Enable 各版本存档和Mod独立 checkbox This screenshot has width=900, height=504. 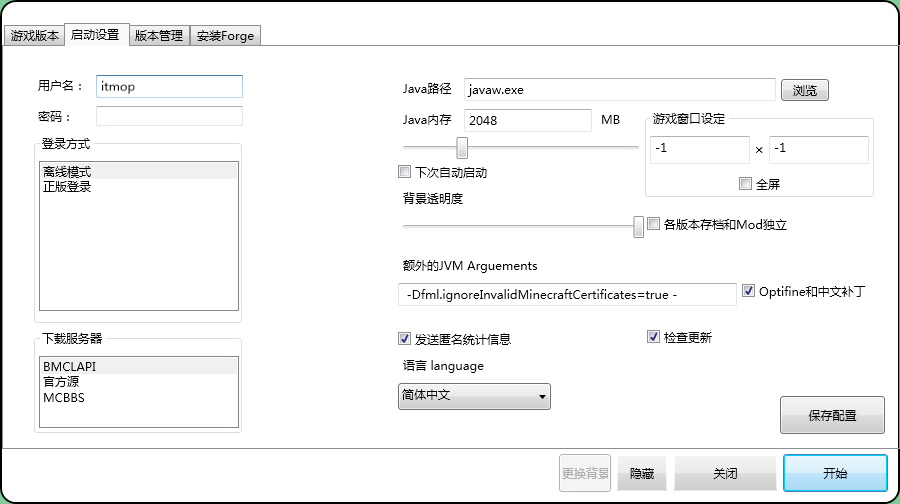[x=654, y=224]
